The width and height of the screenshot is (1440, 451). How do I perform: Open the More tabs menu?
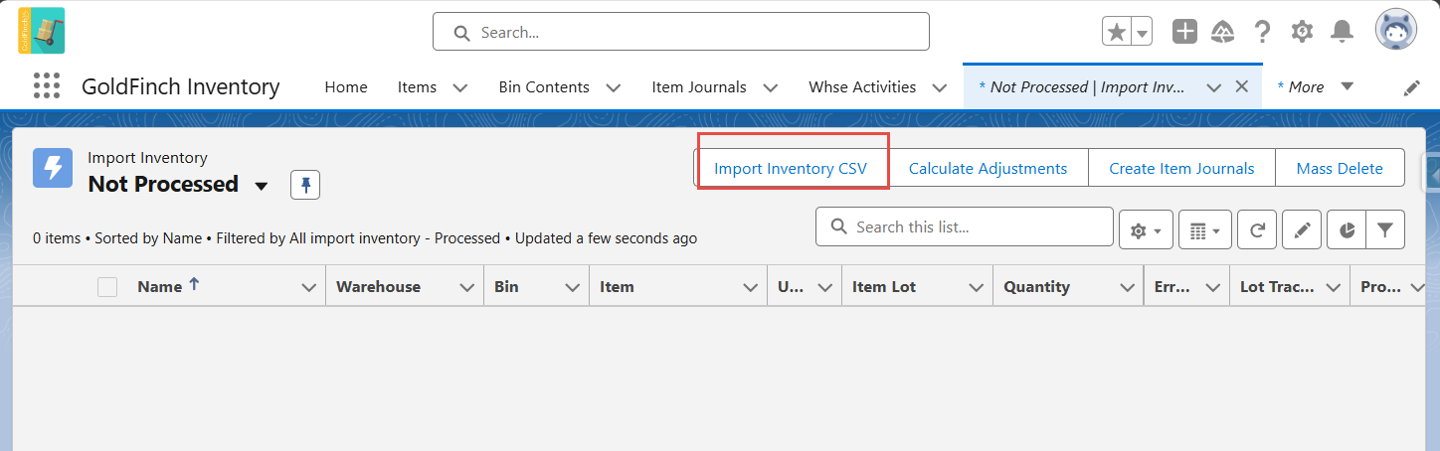pyautogui.click(x=1316, y=87)
